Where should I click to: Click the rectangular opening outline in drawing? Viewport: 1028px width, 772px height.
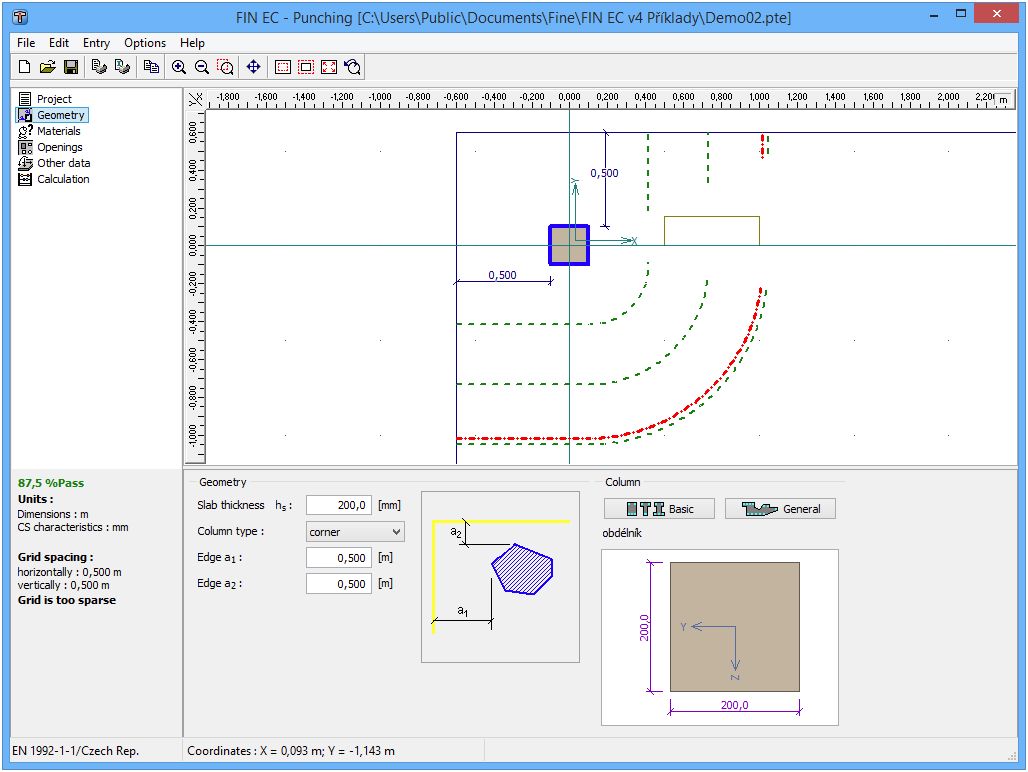tap(712, 231)
